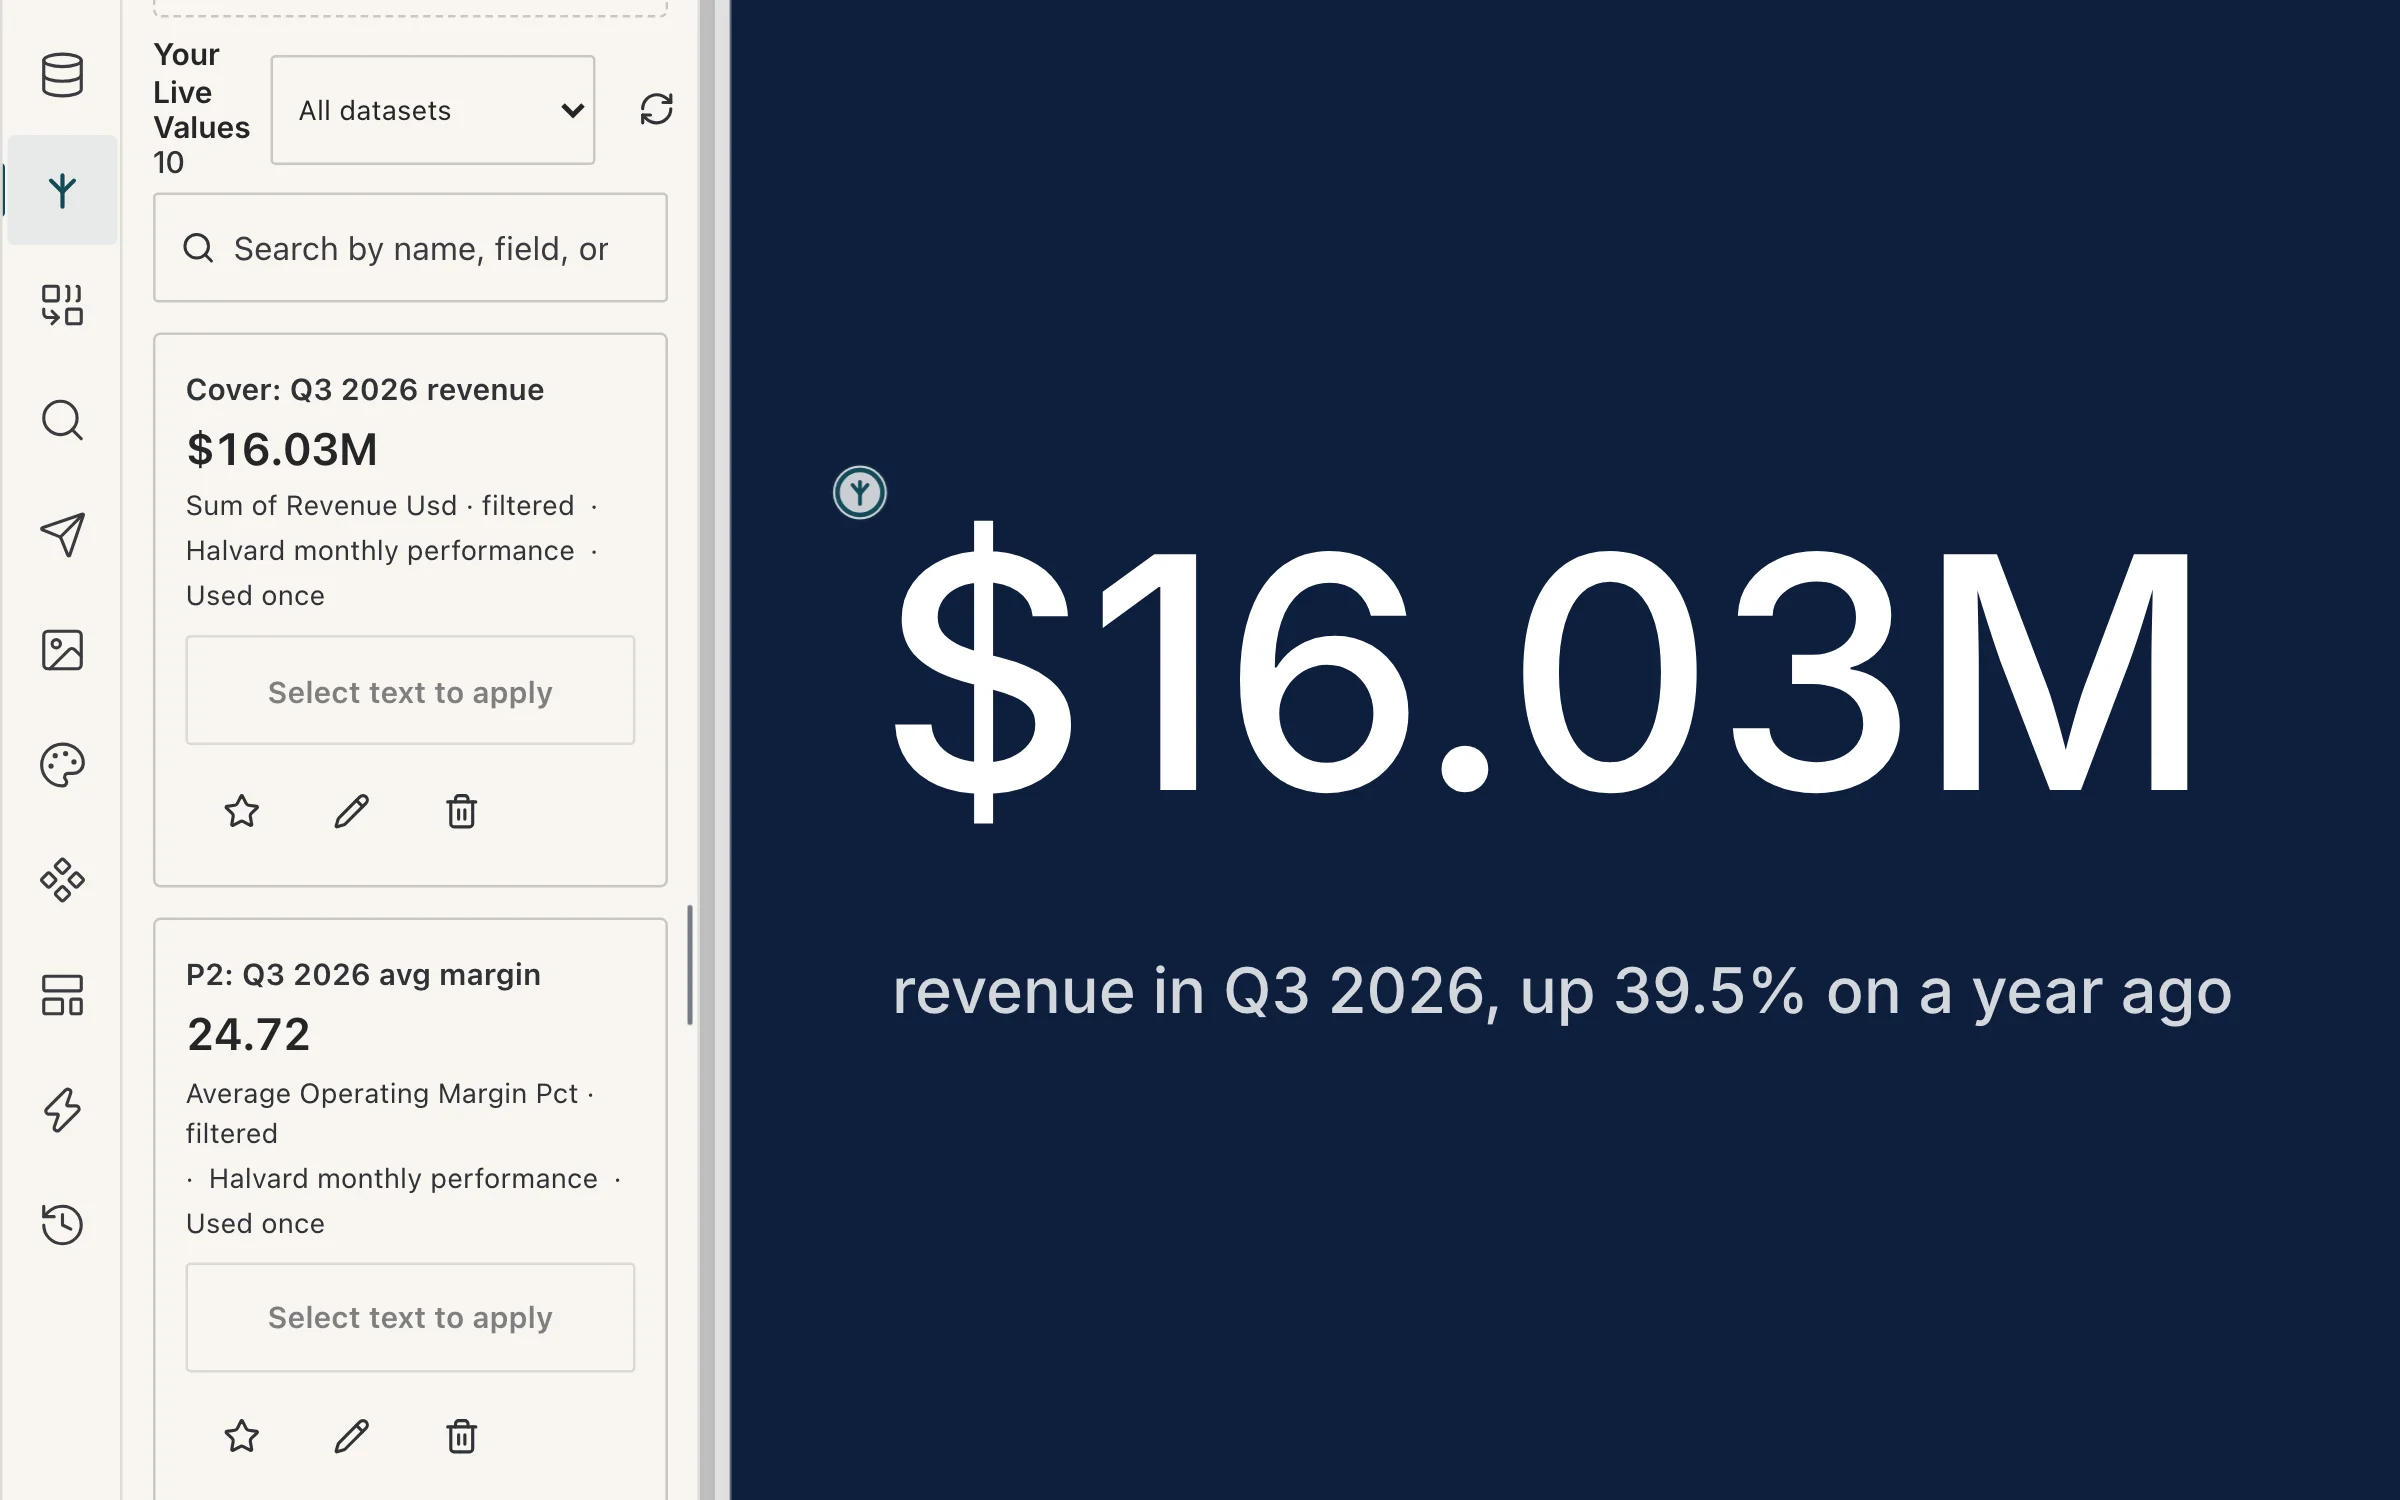Select the large $16.03M headline on the slide
2400x1500 pixels.
(1542, 670)
